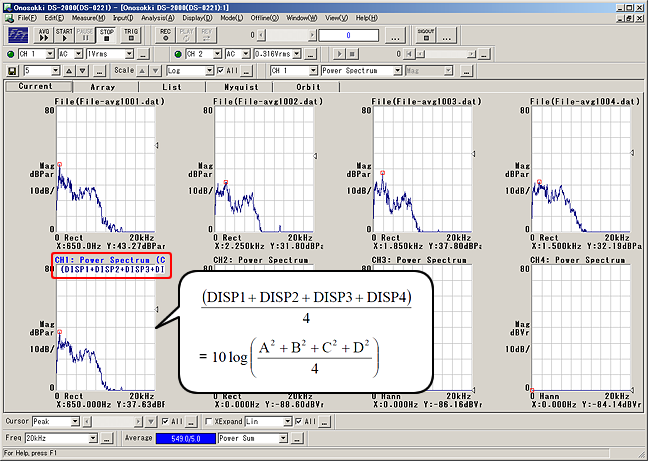This screenshot has width=648, height=461.
Task: Click the Average 549.0/5.0 progress field
Action: coord(186,438)
